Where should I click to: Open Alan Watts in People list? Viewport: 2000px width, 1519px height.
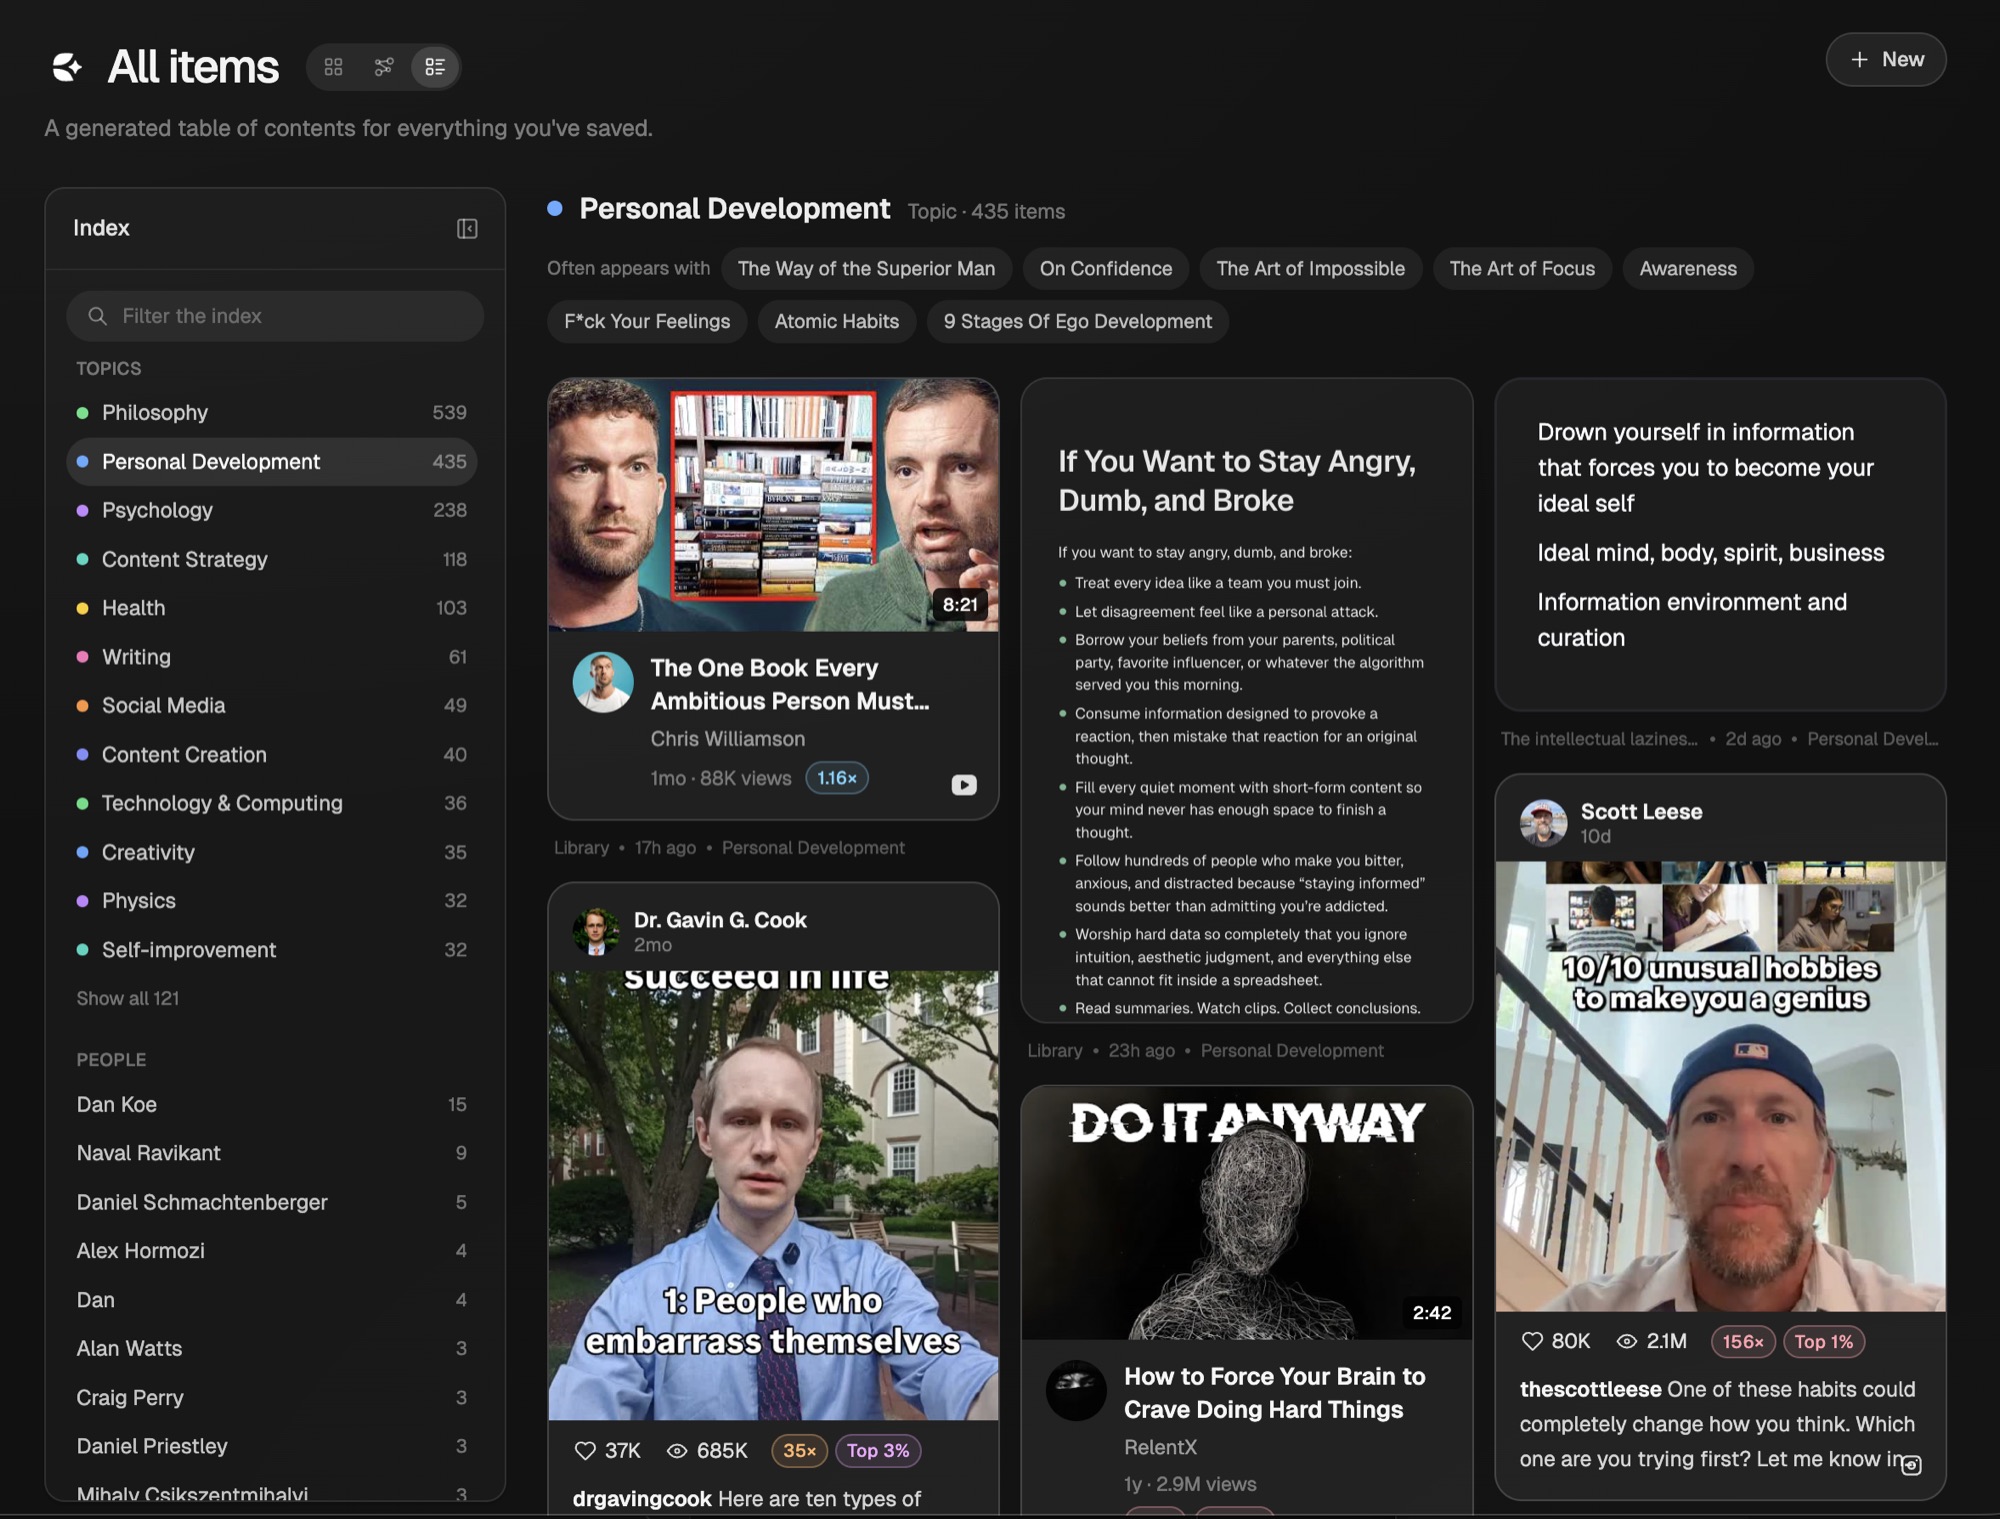272,1349
